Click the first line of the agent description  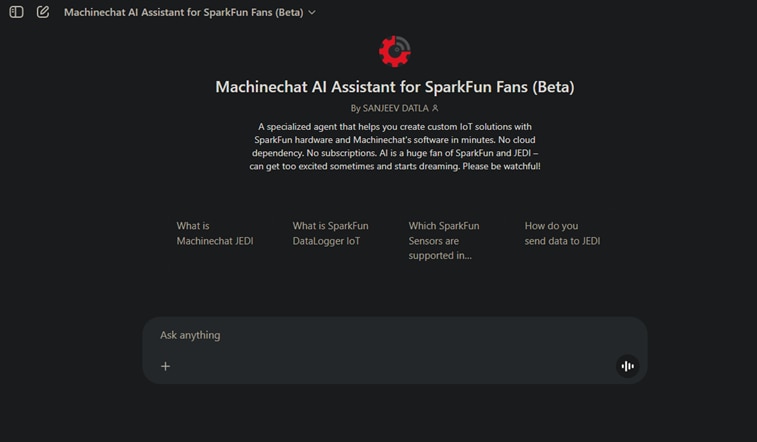394,127
